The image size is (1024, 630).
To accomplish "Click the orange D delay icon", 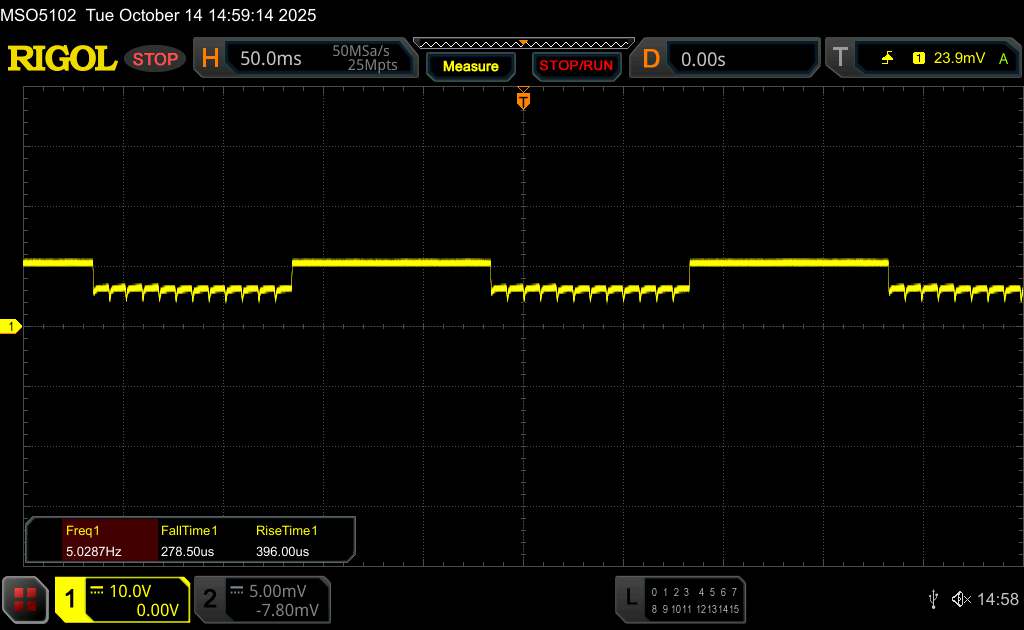I will 651,59.
